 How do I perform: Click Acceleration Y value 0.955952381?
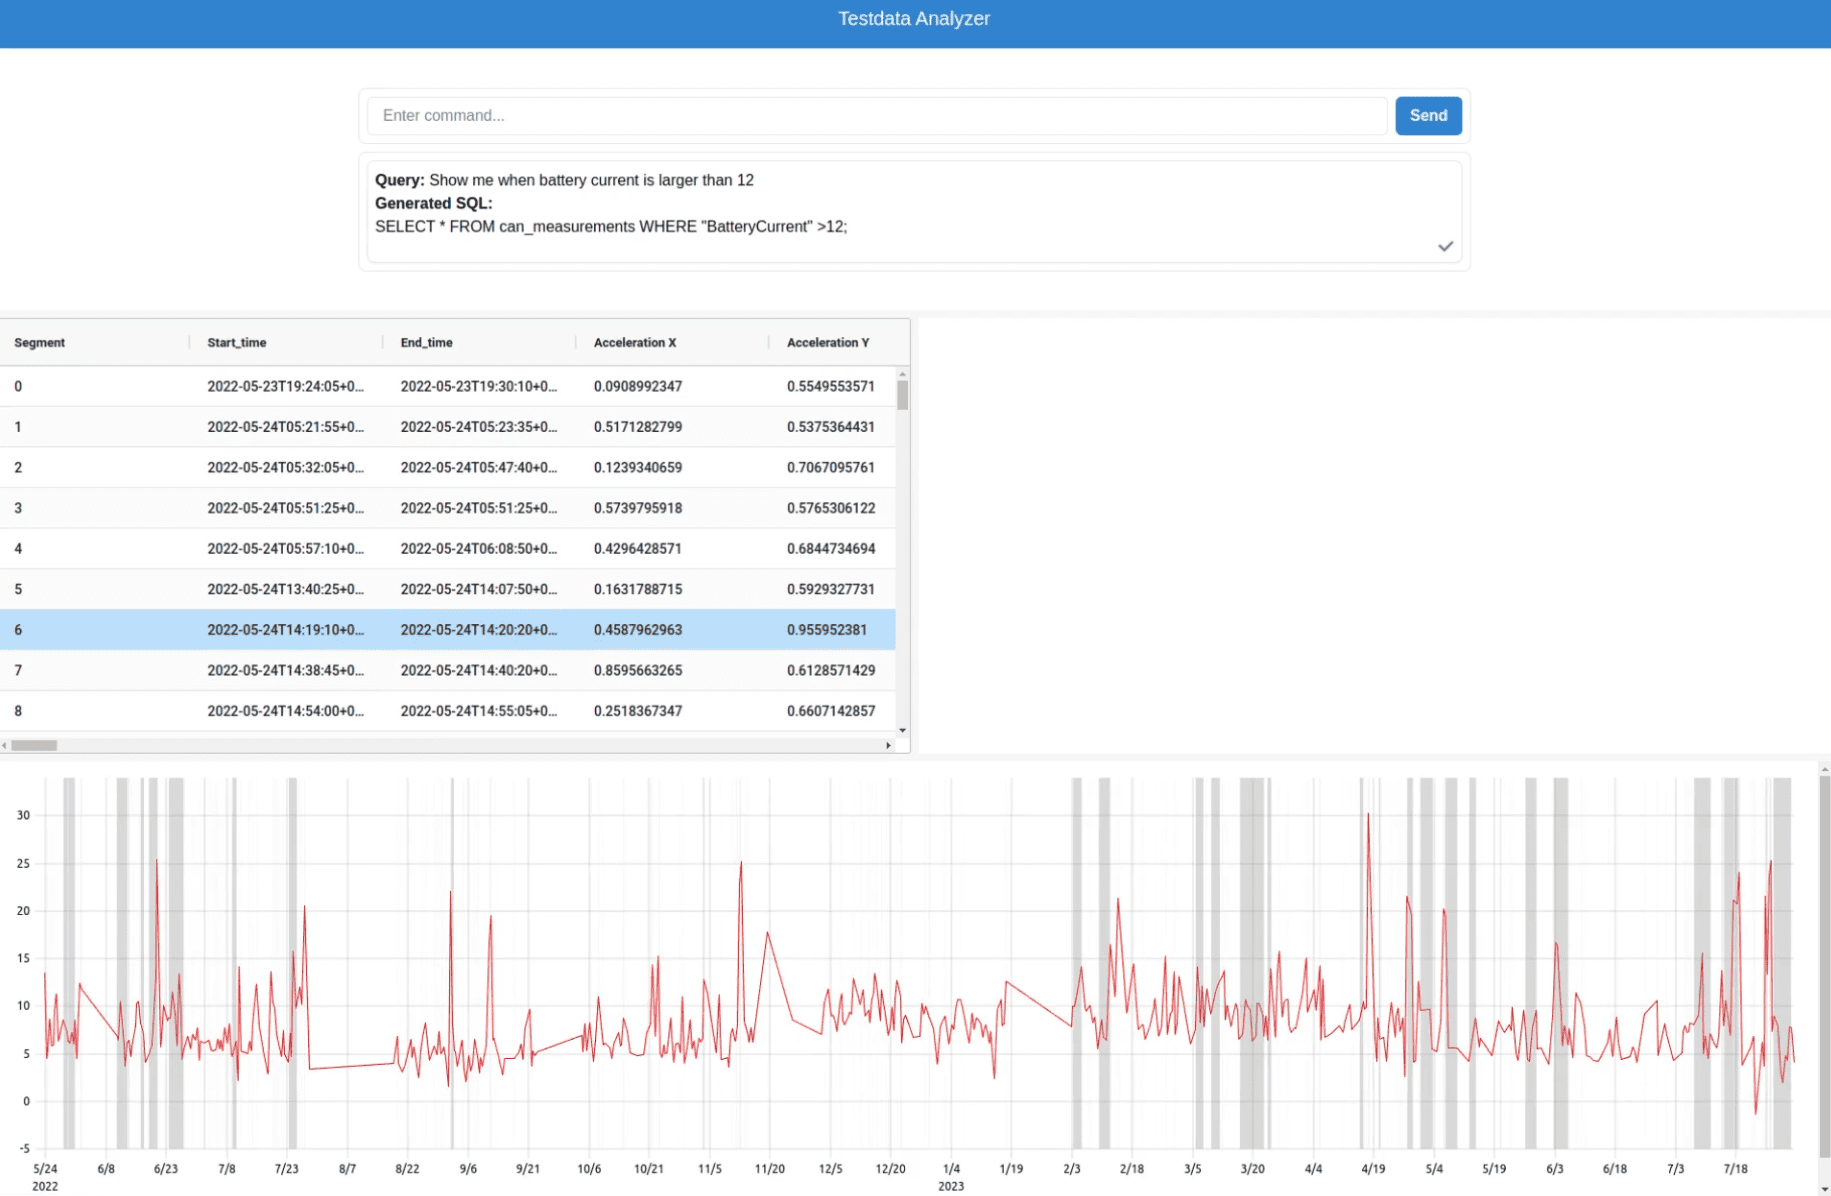(x=827, y=630)
